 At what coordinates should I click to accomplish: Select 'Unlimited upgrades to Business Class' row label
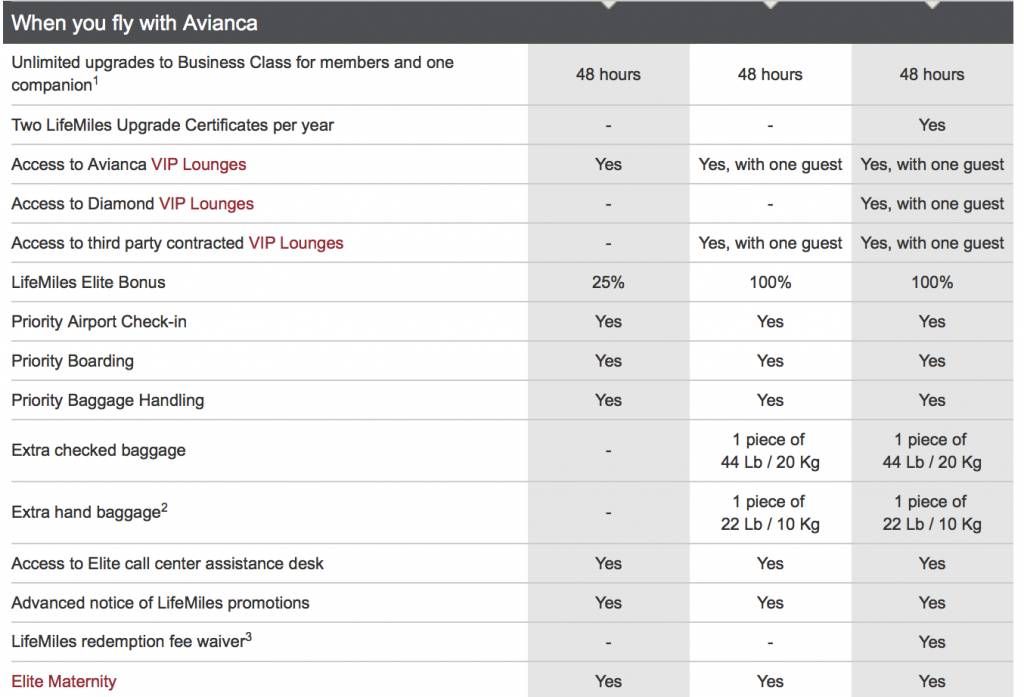pyautogui.click(x=232, y=74)
